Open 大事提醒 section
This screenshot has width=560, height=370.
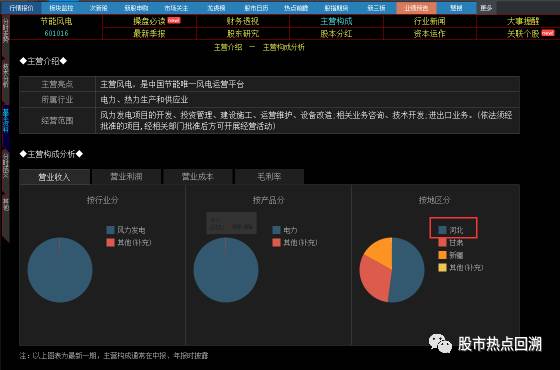click(x=523, y=21)
